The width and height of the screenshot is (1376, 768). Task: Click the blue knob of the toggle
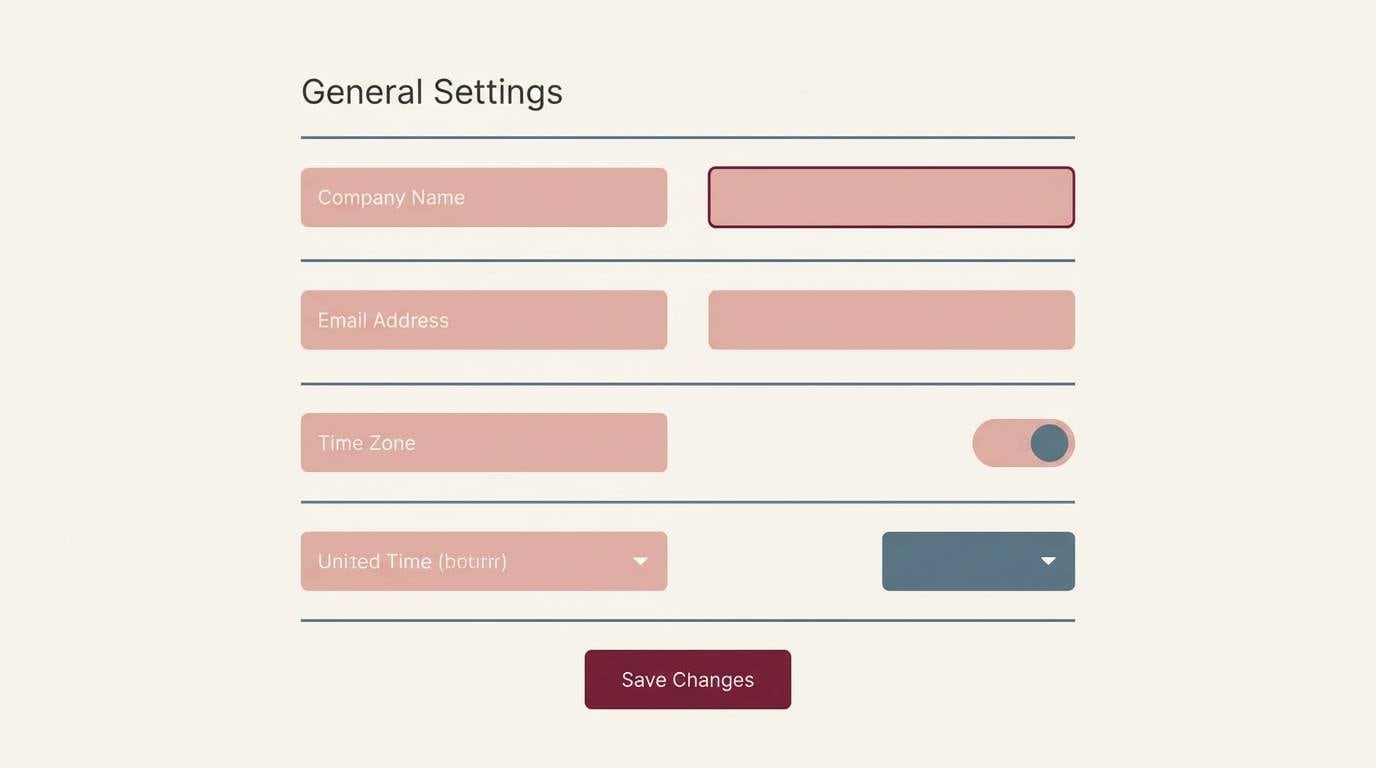pyautogui.click(x=1049, y=442)
